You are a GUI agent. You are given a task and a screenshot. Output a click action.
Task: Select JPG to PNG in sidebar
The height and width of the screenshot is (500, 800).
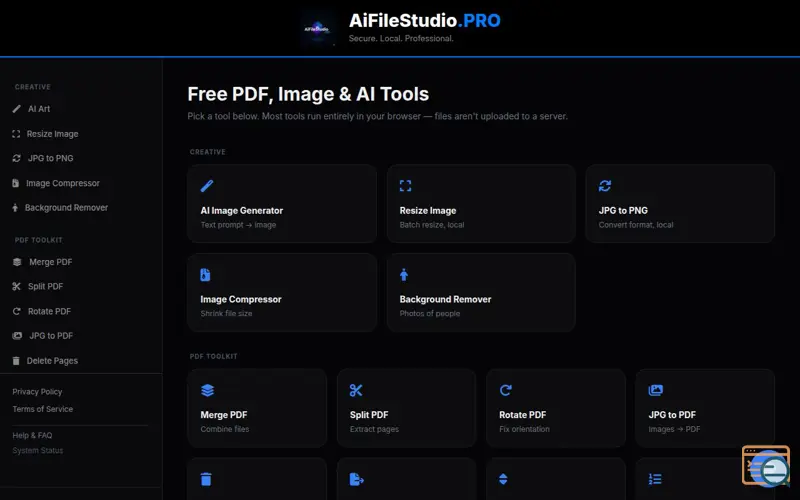tap(51, 158)
